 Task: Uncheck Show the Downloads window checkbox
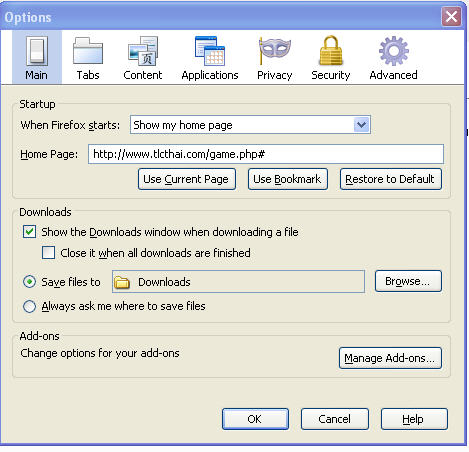29,231
